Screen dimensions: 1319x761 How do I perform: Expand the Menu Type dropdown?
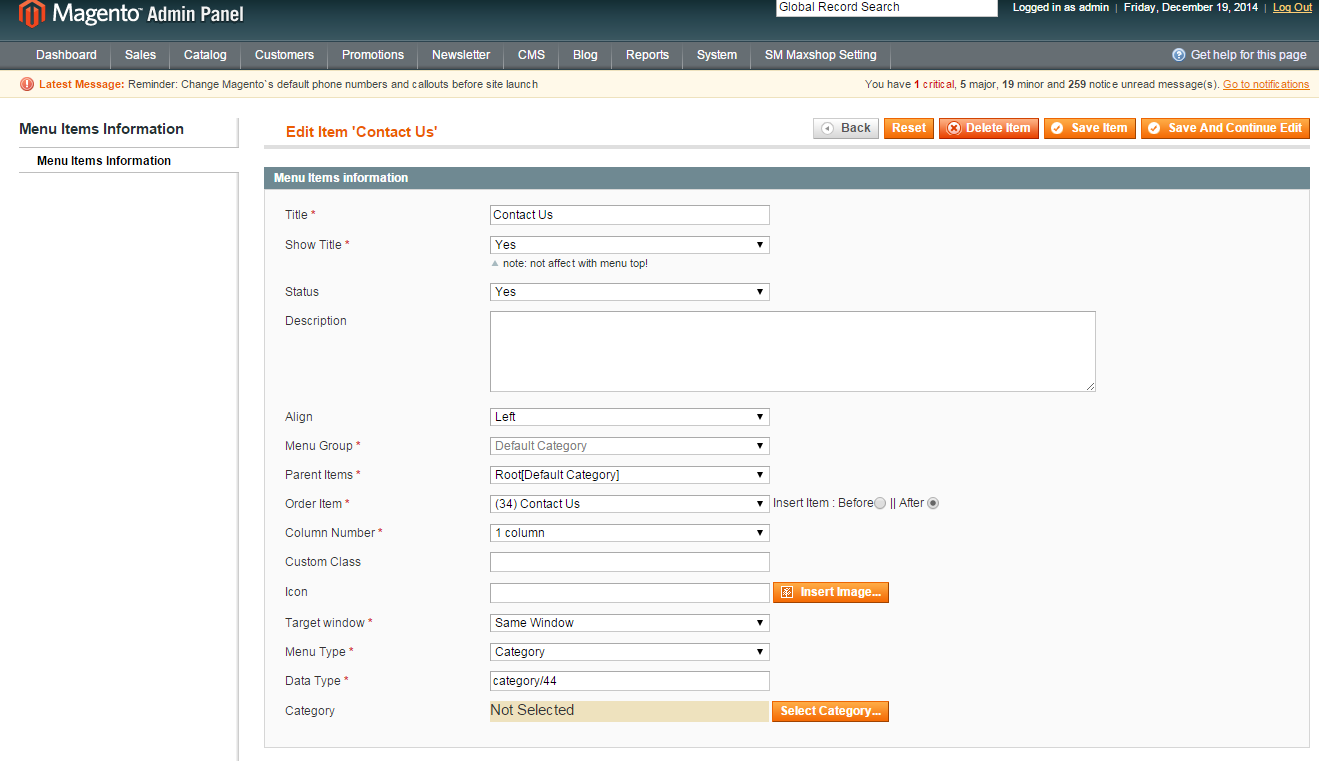(x=630, y=651)
